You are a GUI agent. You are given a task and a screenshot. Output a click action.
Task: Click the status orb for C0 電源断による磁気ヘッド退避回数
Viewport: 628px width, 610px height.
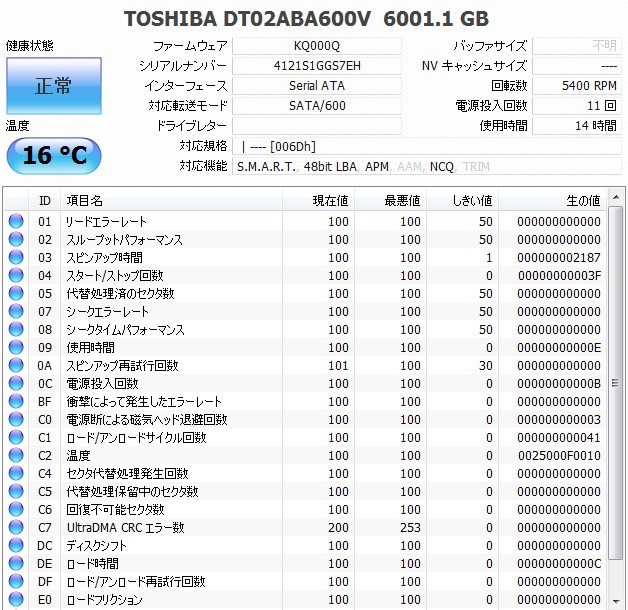pos(16,419)
